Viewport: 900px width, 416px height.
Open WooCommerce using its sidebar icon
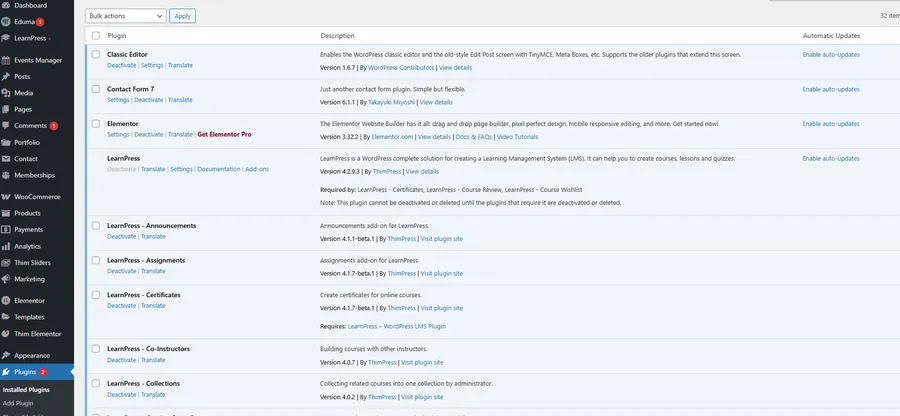click(7, 196)
